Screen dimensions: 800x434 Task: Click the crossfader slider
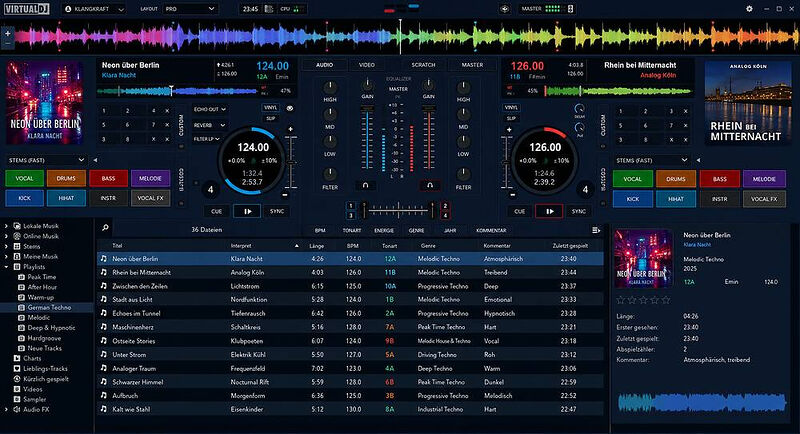(398, 210)
